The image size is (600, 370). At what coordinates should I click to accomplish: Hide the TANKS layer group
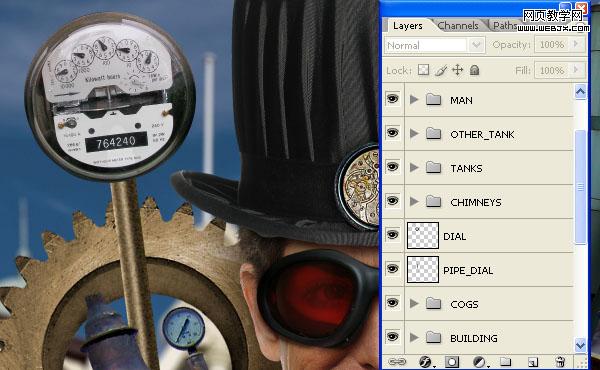pyautogui.click(x=393, y=167)
